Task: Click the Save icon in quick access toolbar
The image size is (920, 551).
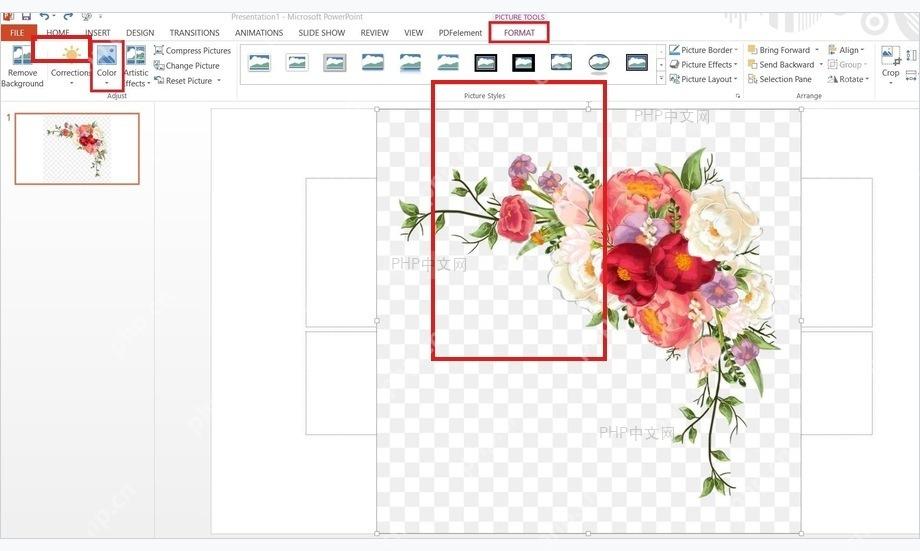Action: (26, 16)
